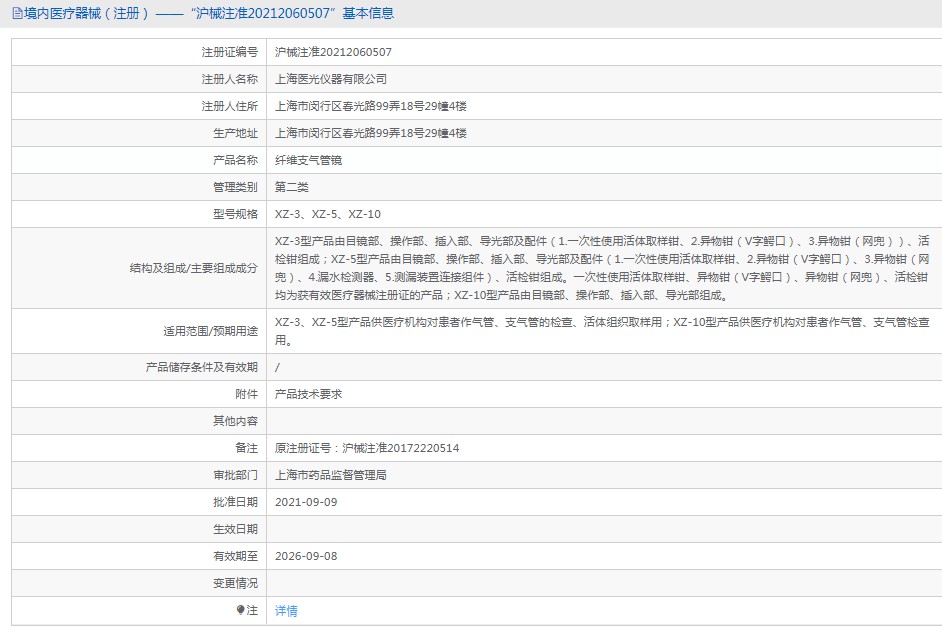Viewport: 942px width, 633px height.
Task: Select address value in the 注册人住所 row
Action: (x=371, y=106)
